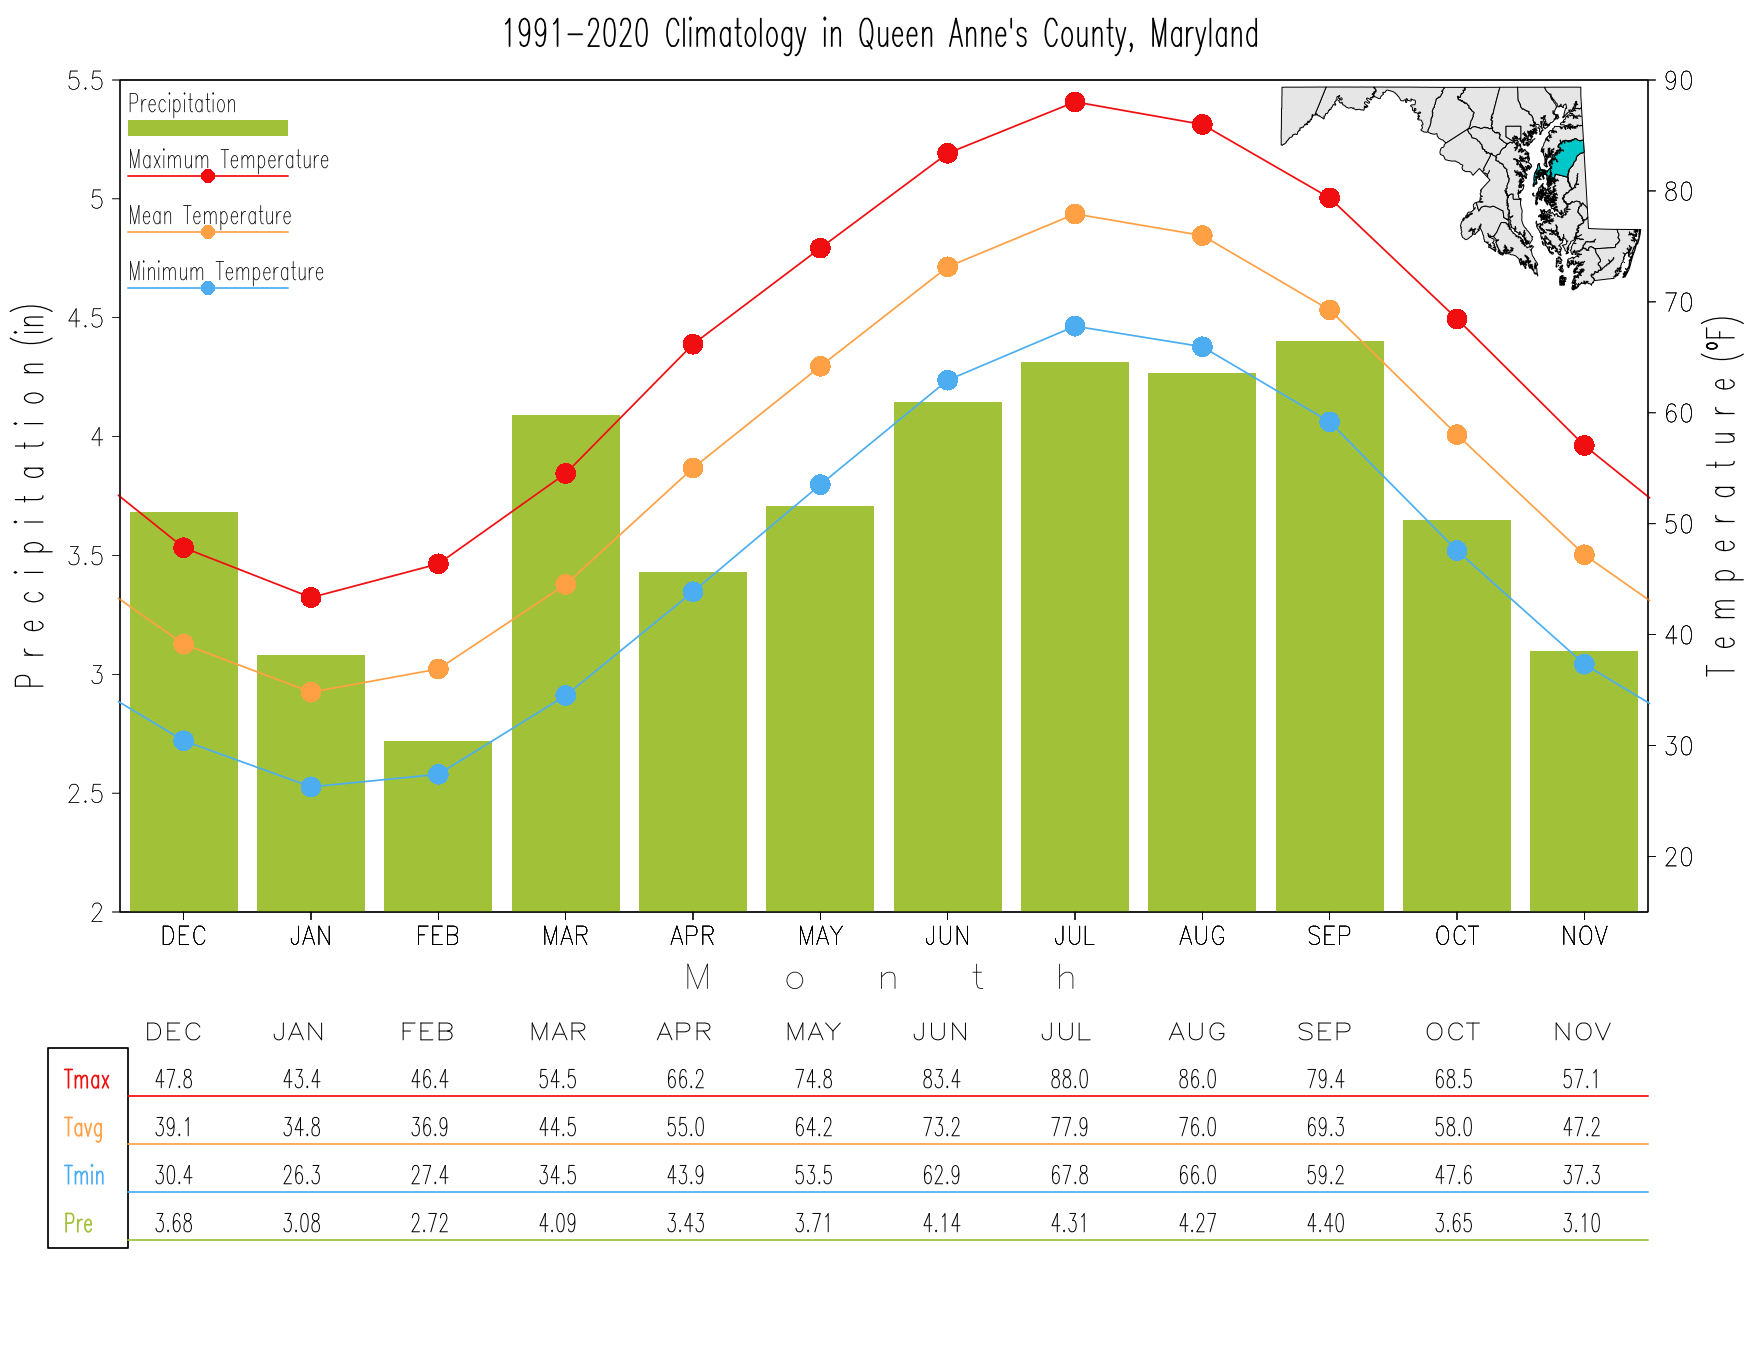Click the Temperature (°F) axis title

[1724, 496]
